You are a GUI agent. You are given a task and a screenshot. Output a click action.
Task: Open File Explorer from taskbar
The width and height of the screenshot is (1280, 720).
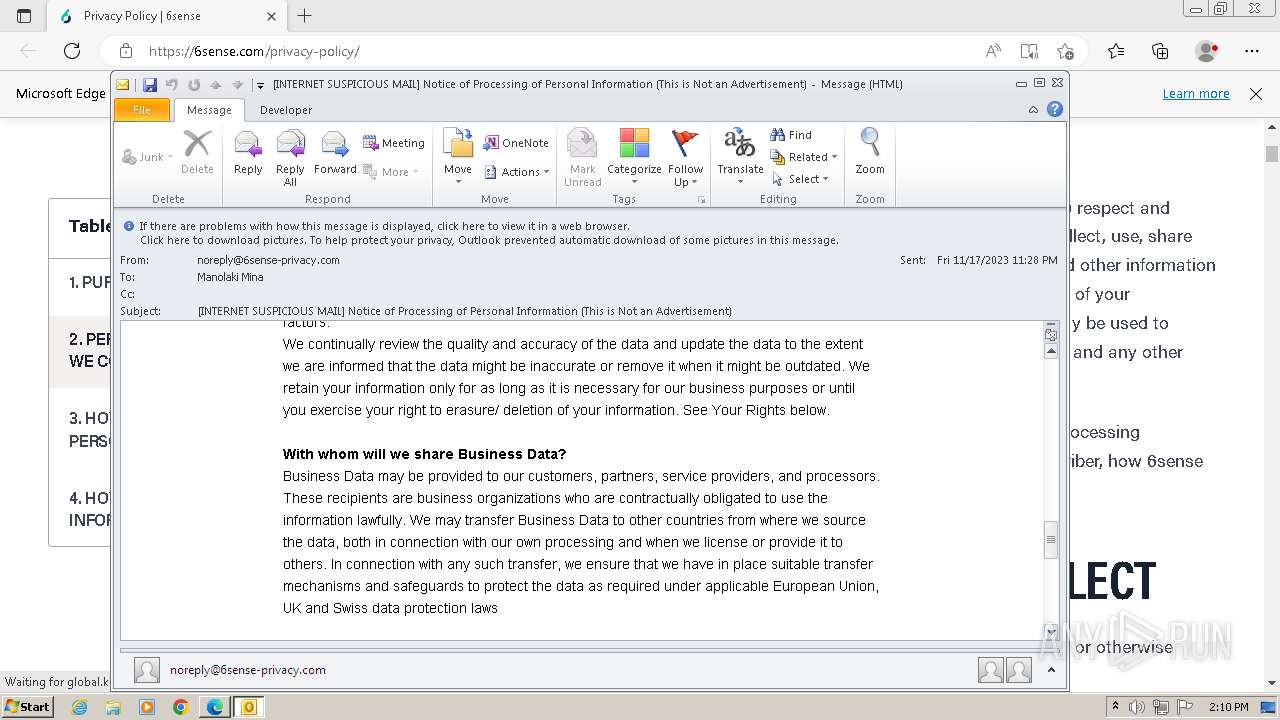[113, 707]
